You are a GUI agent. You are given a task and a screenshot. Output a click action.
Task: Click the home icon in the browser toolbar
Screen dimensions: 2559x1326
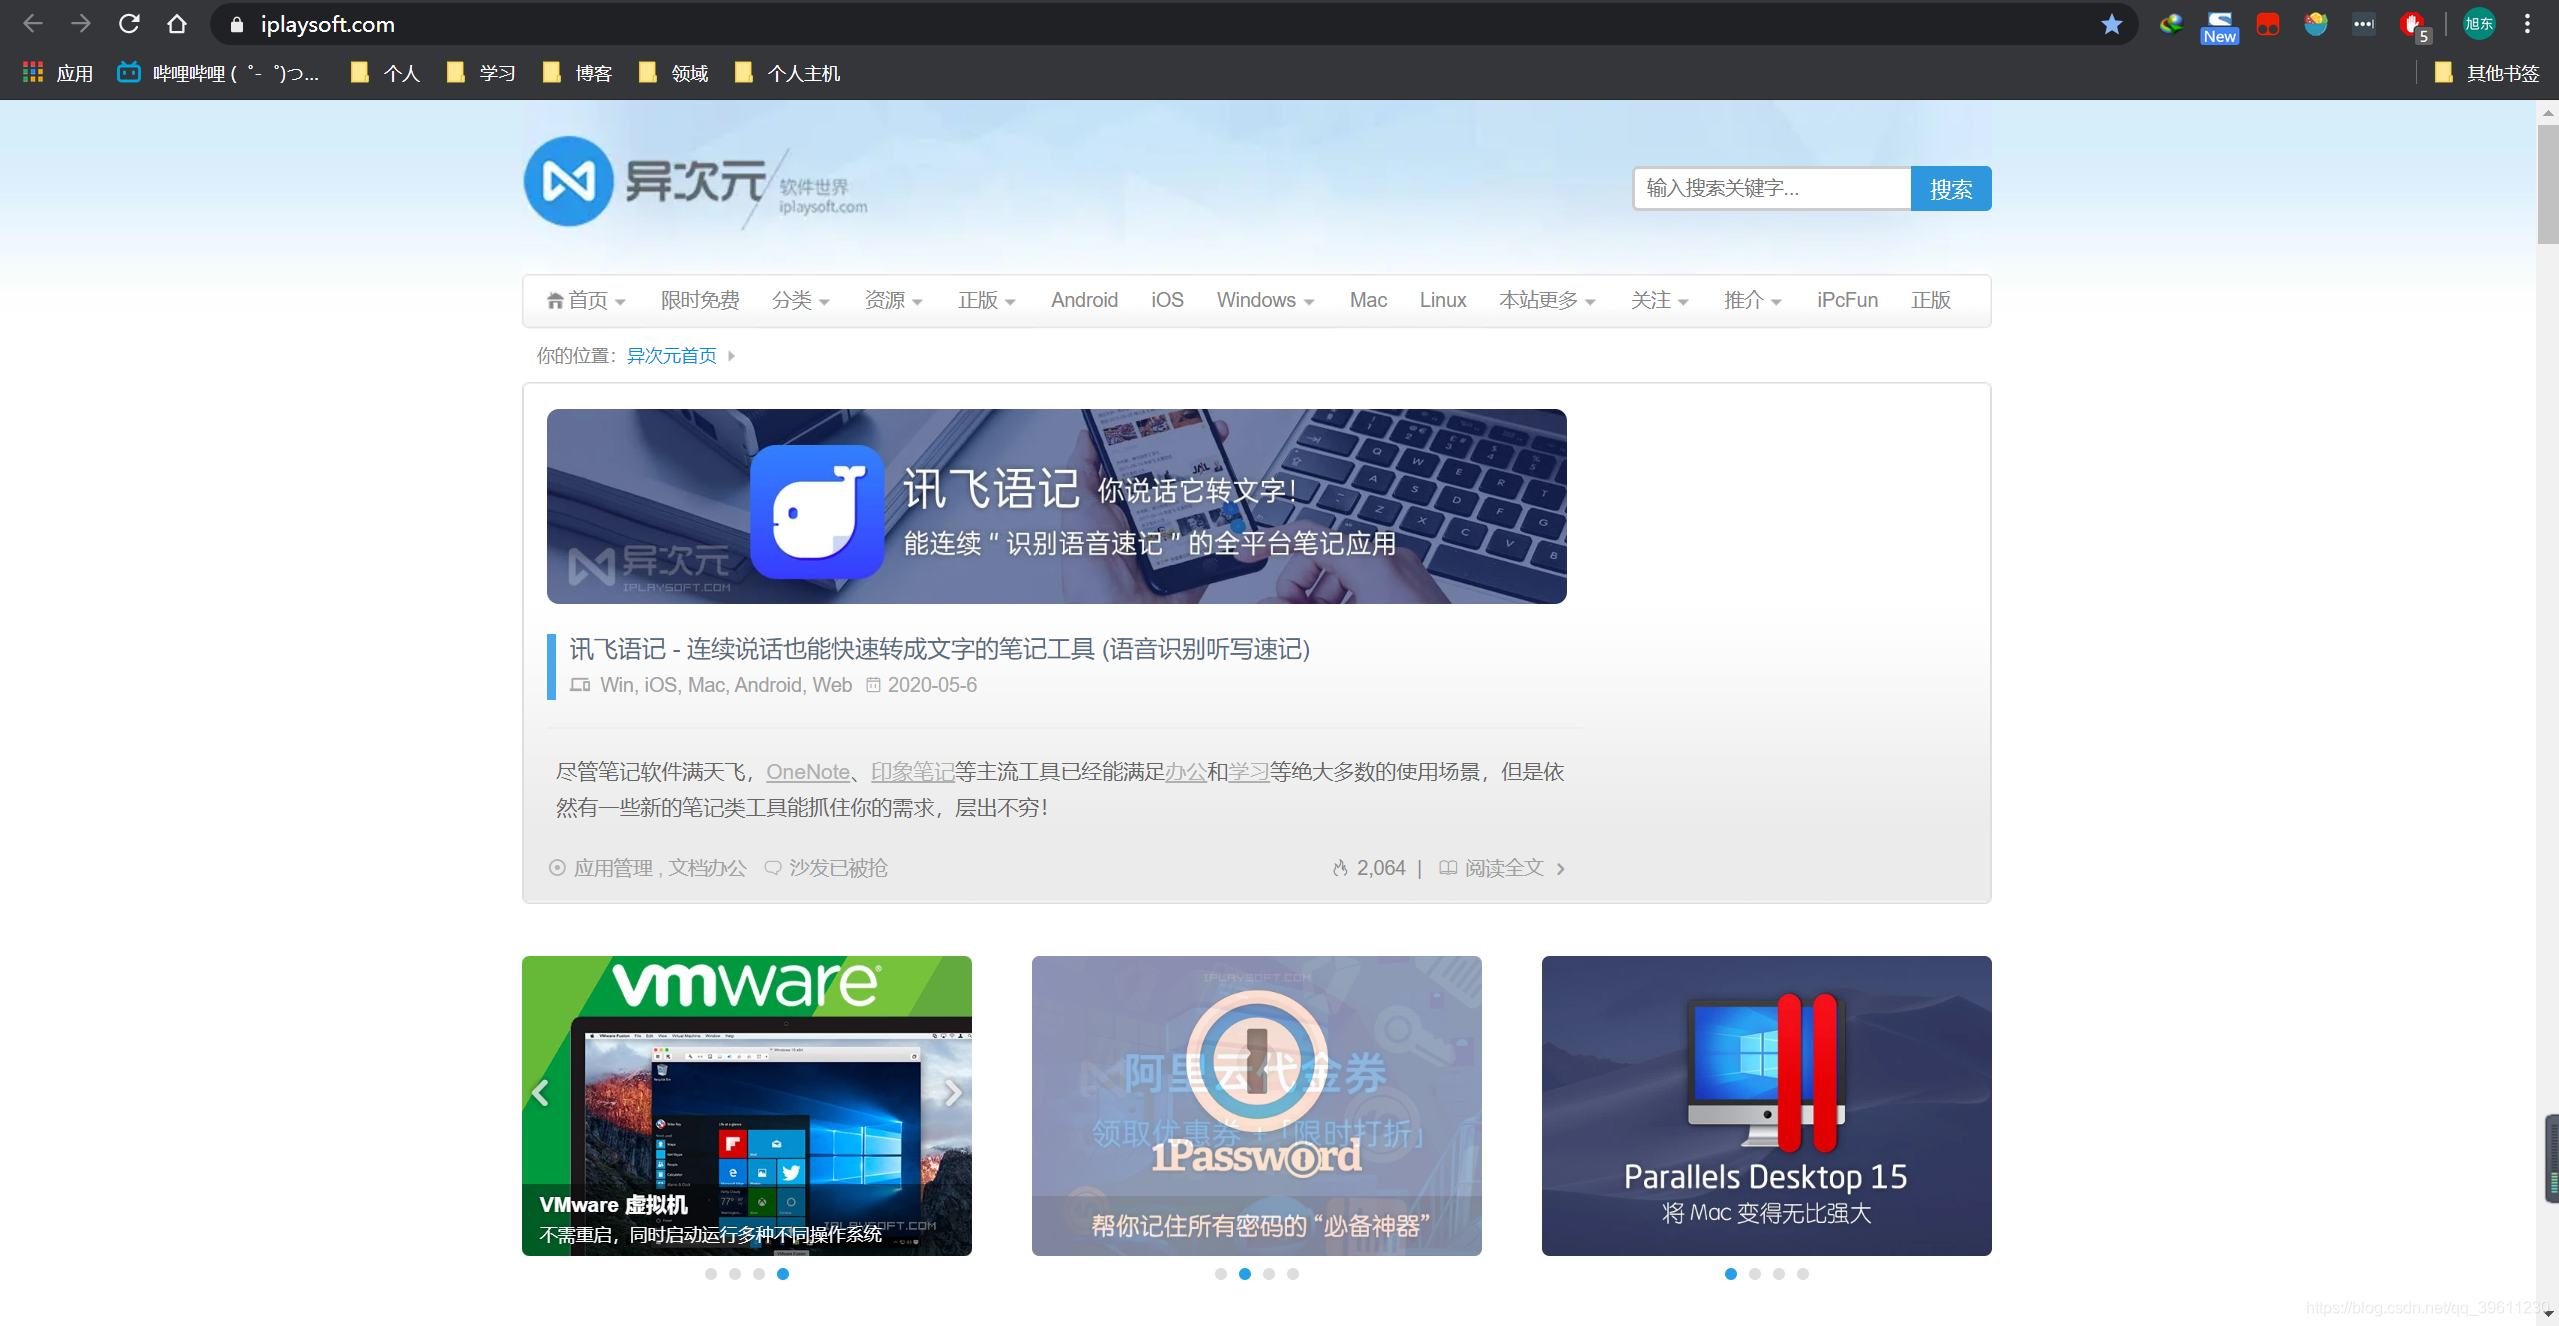(176, 23)
